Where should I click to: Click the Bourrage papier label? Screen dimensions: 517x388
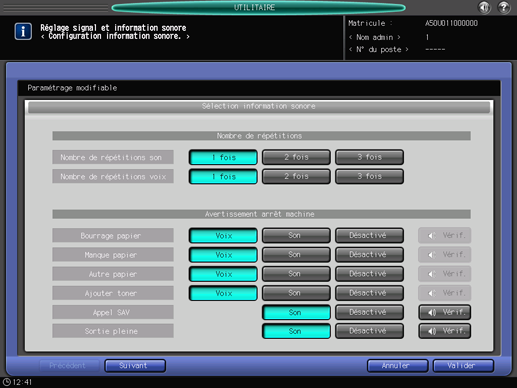click(x=113, y=236)
